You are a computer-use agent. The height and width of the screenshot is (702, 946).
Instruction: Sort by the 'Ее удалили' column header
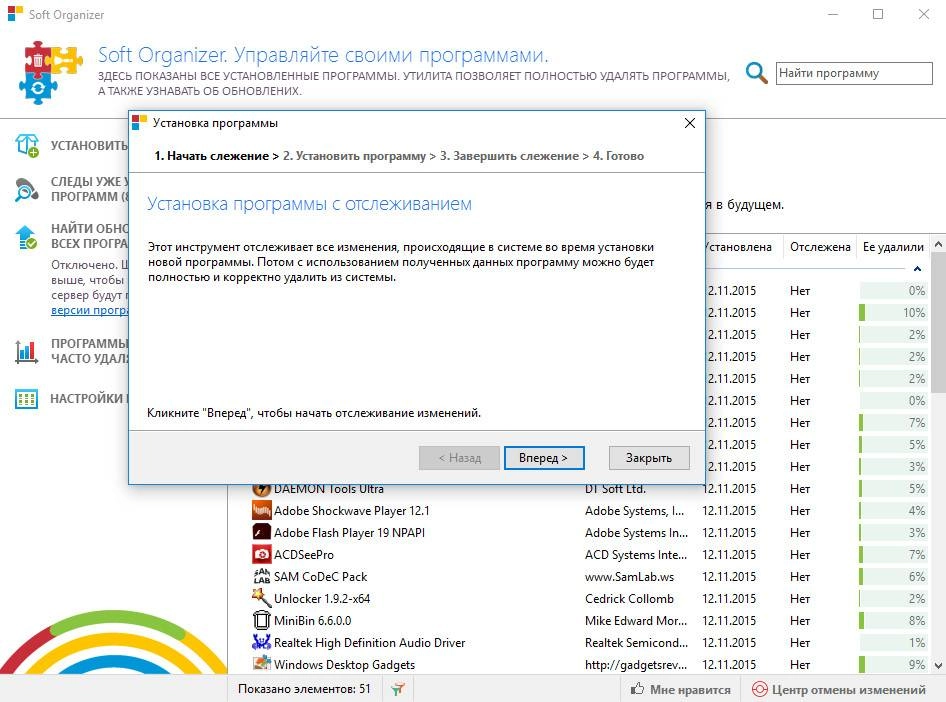(x=893, y=247)
